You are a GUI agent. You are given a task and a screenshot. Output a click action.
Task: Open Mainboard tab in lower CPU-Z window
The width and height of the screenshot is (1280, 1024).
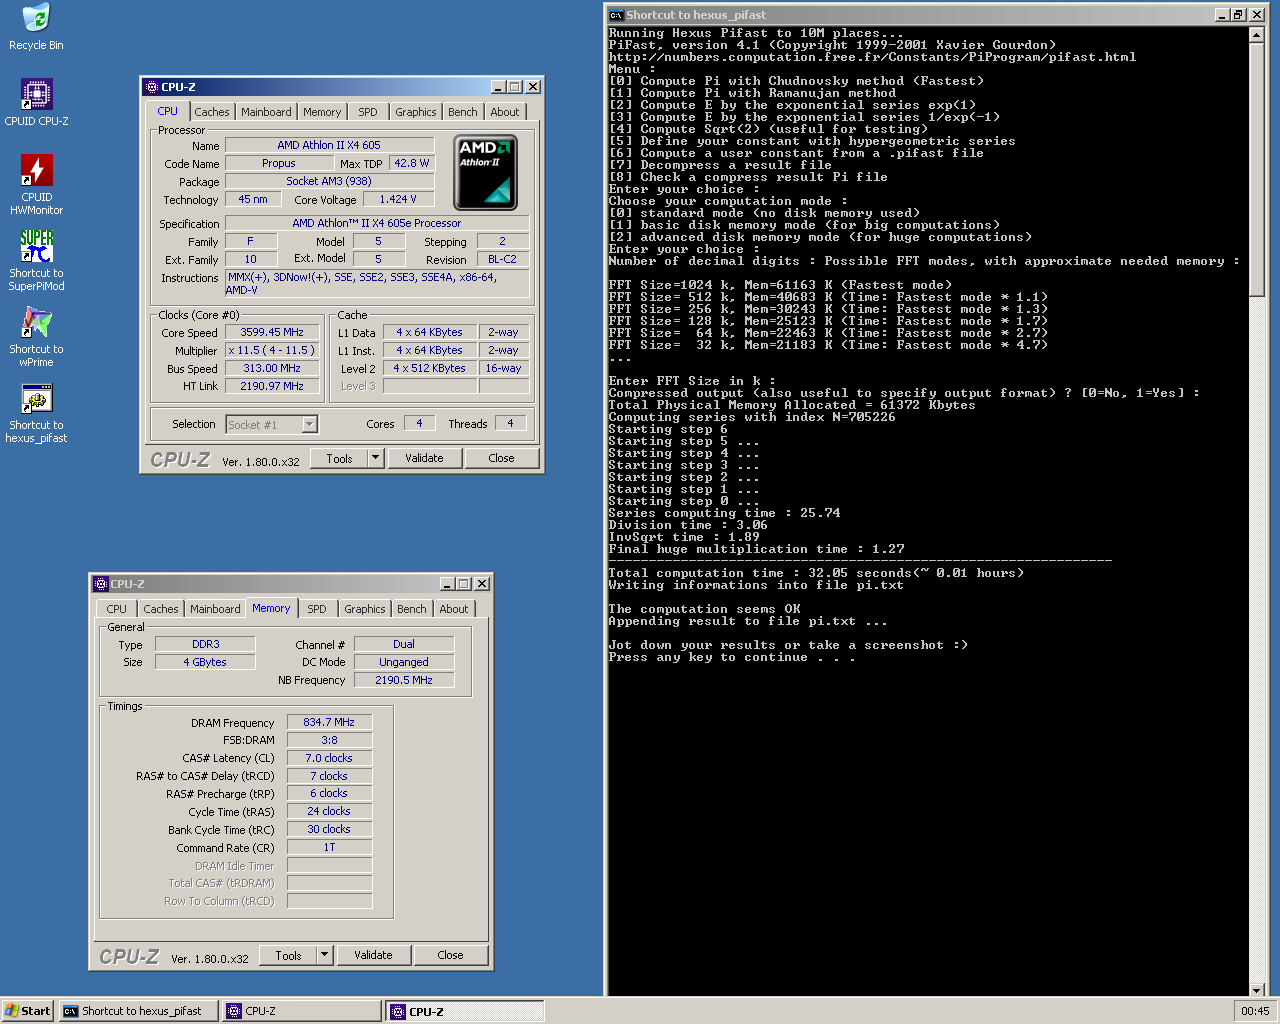coord(215,609)
